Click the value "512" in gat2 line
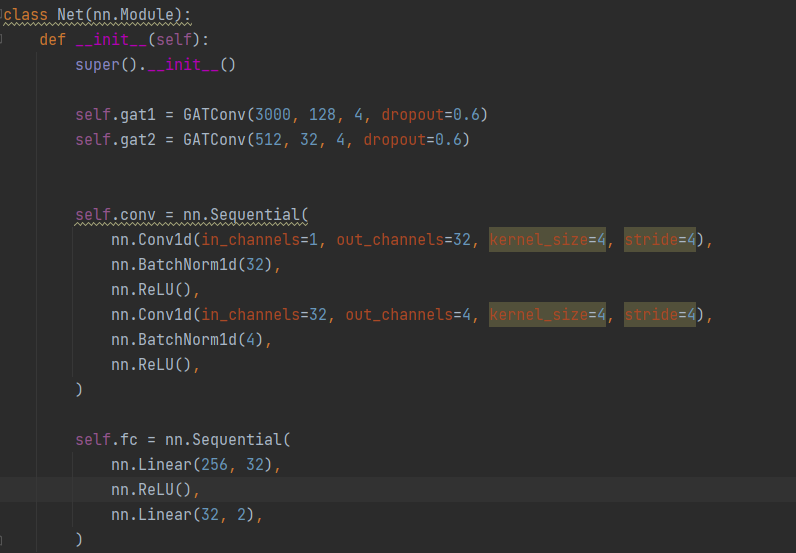 [x=268, y=140]
